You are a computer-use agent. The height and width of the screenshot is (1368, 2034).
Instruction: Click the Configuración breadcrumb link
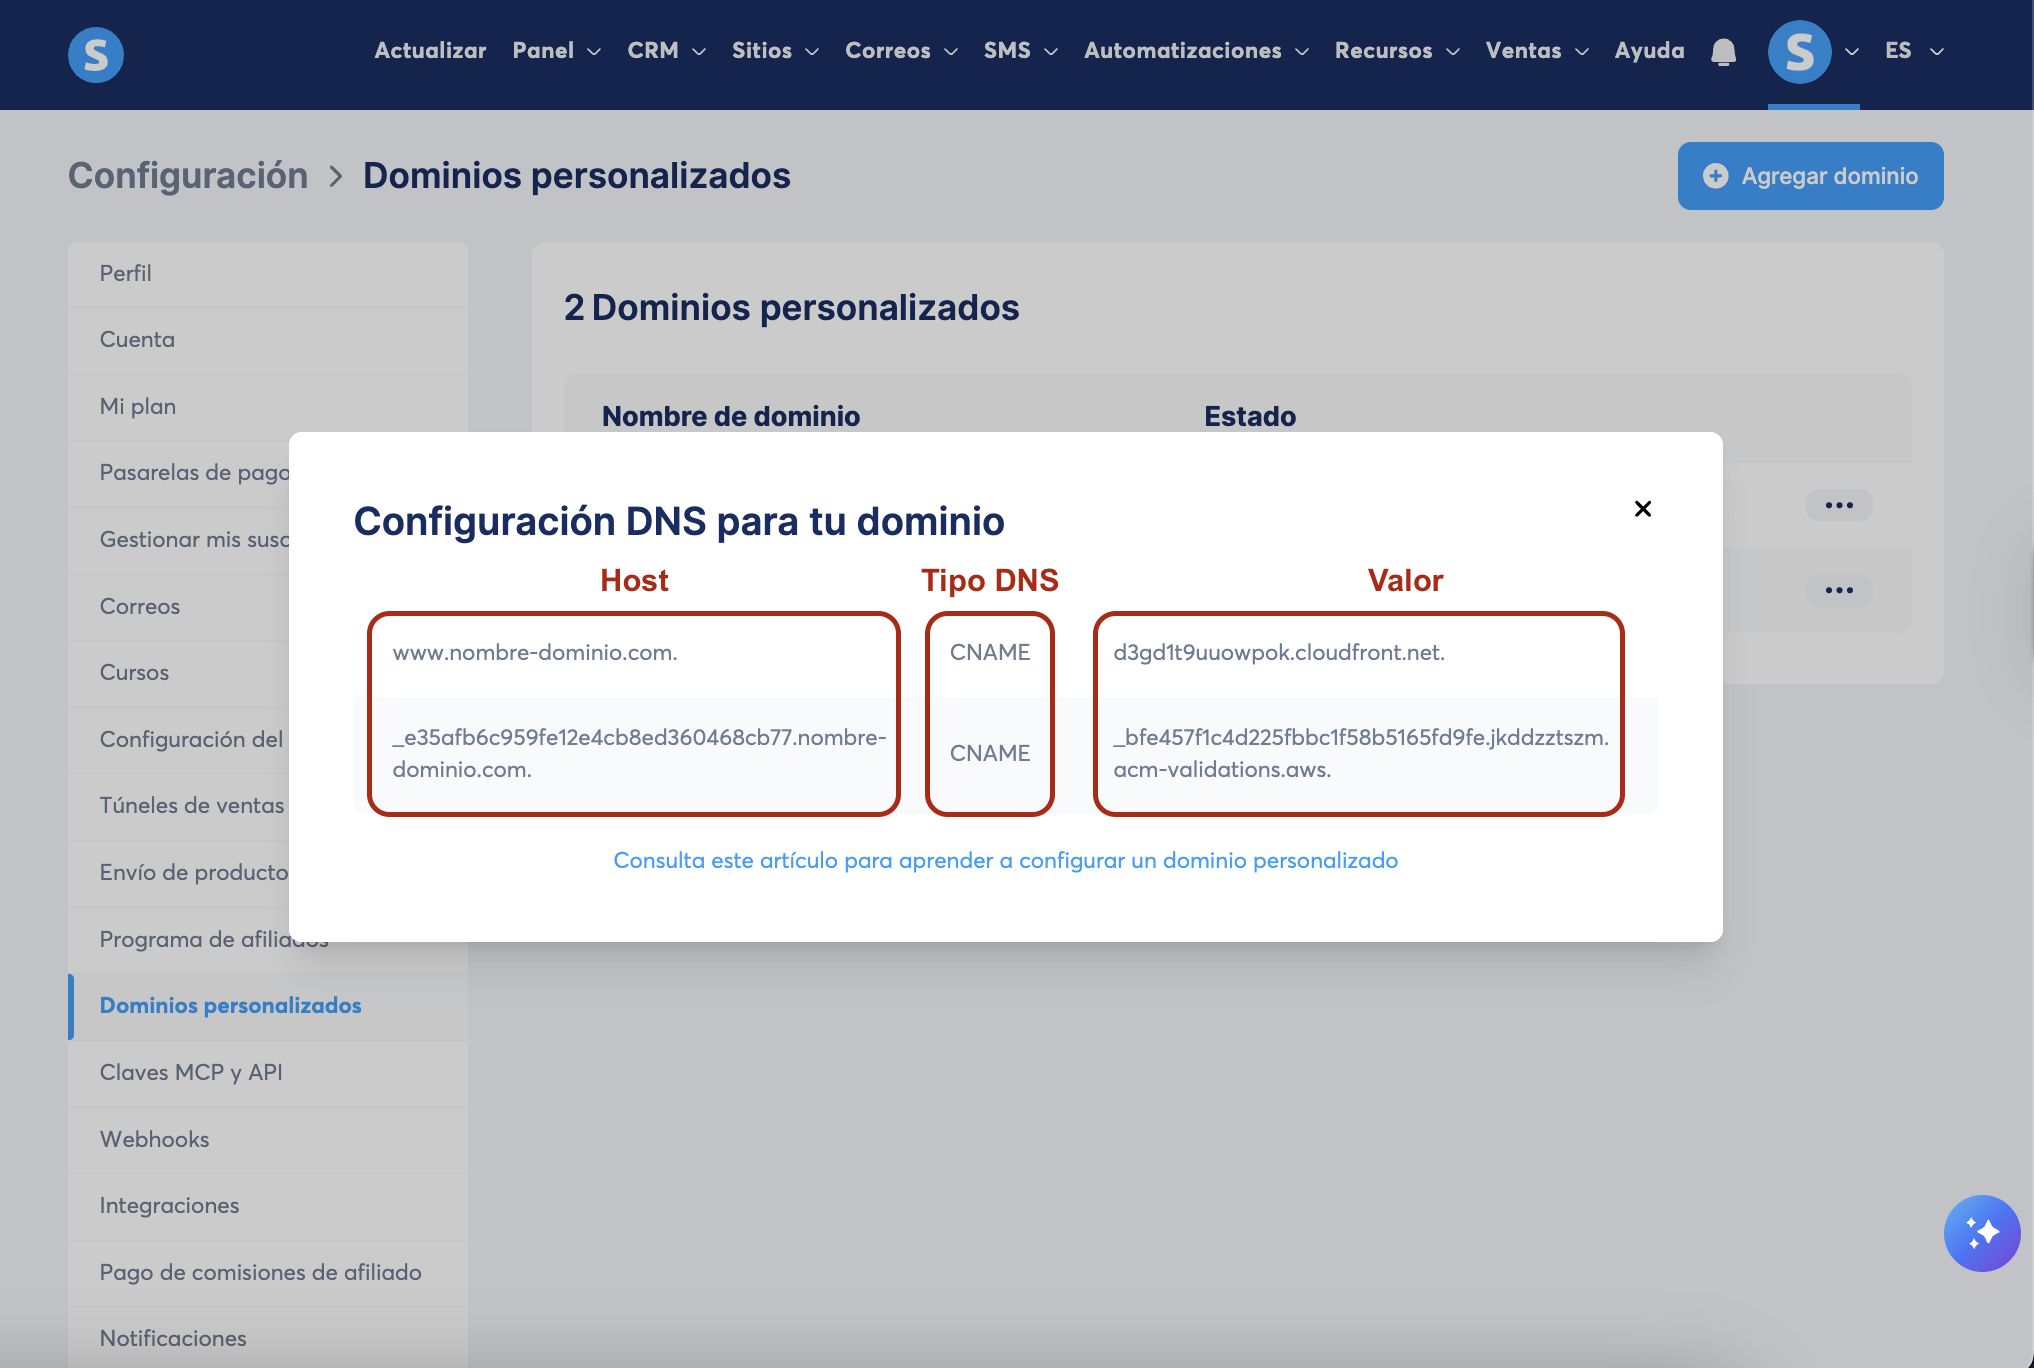click(188, 175)
